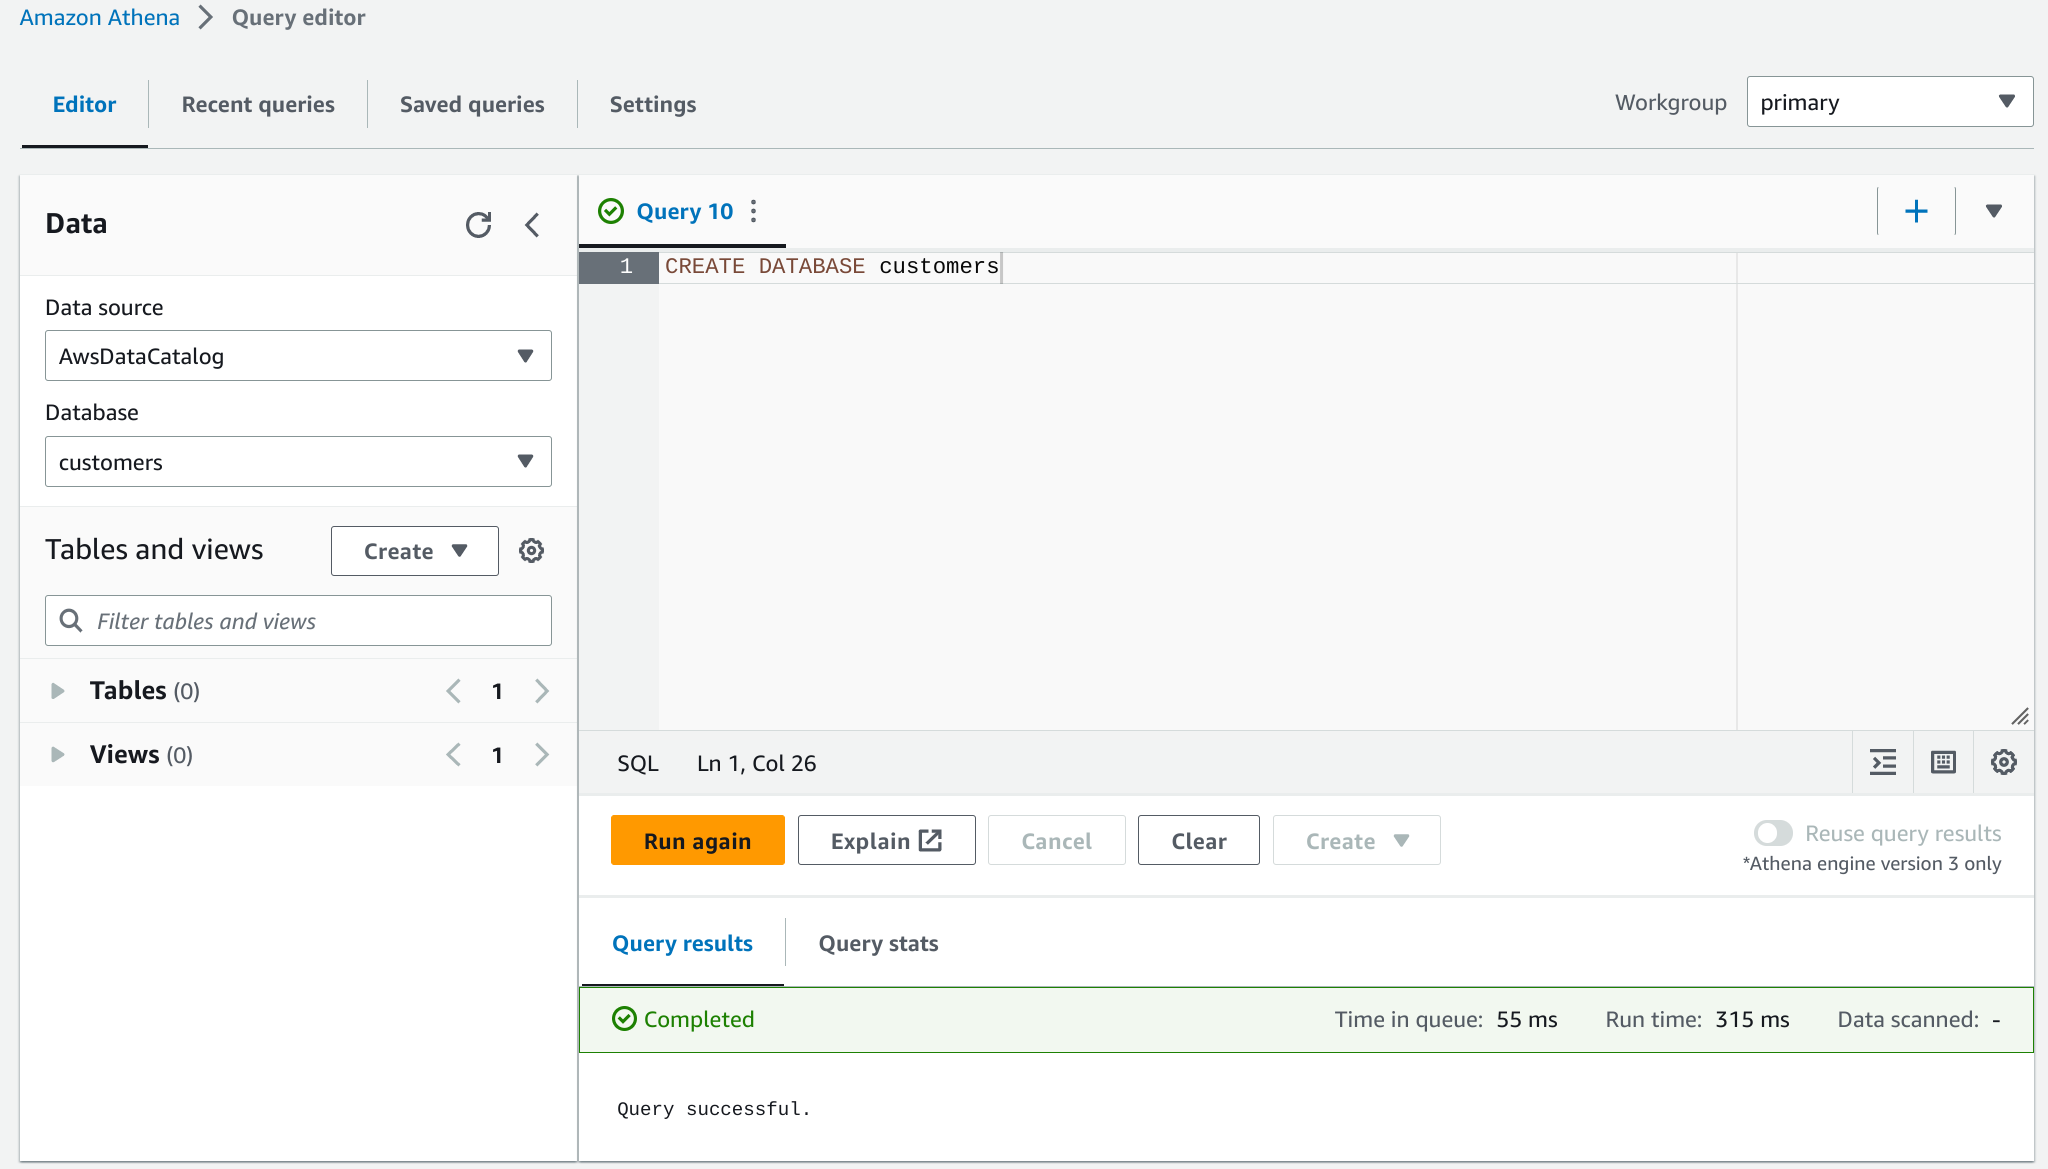Open the Query stats tab
Image resolution: width=2048 pixels, height=1169 pixels.
point(878,943)
